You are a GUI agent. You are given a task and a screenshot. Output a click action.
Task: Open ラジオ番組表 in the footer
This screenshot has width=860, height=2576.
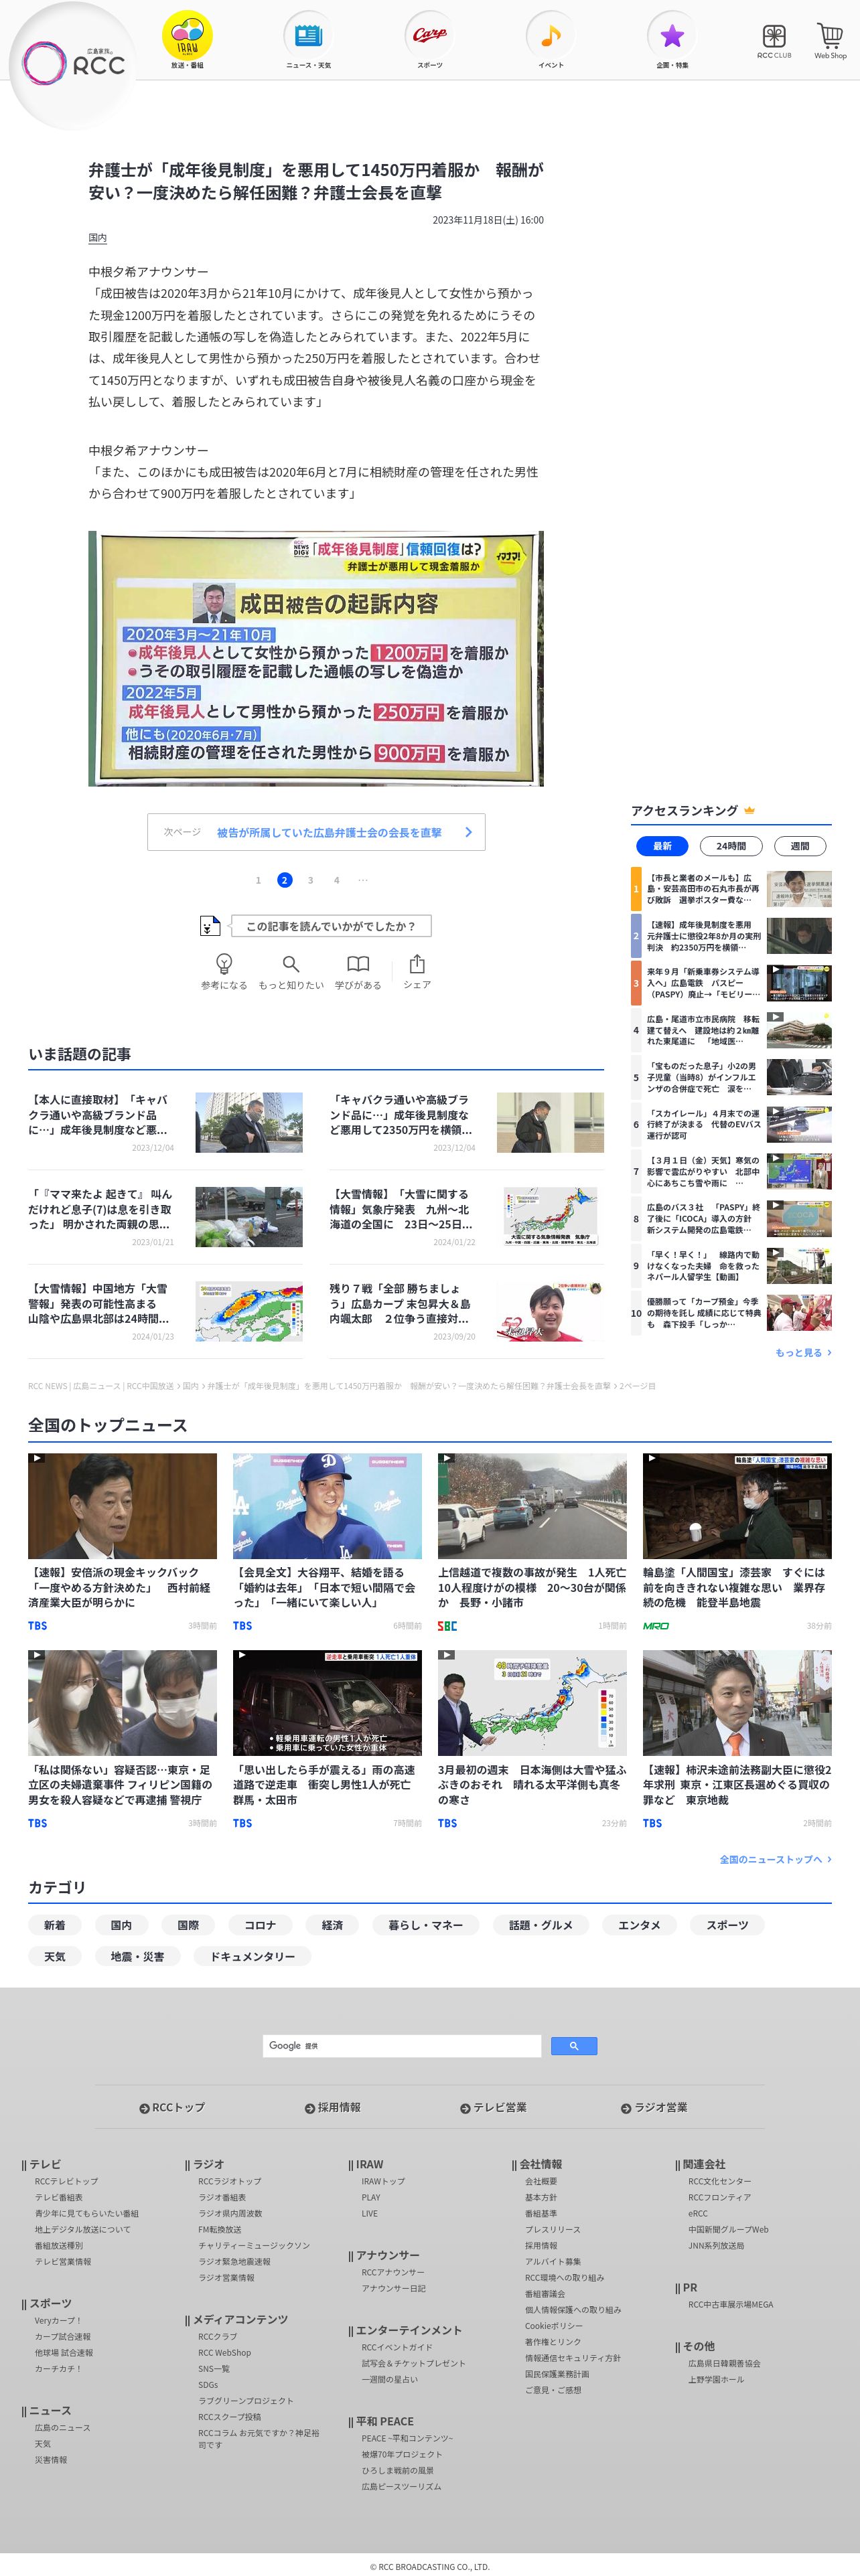click(x=222, y=2197)
